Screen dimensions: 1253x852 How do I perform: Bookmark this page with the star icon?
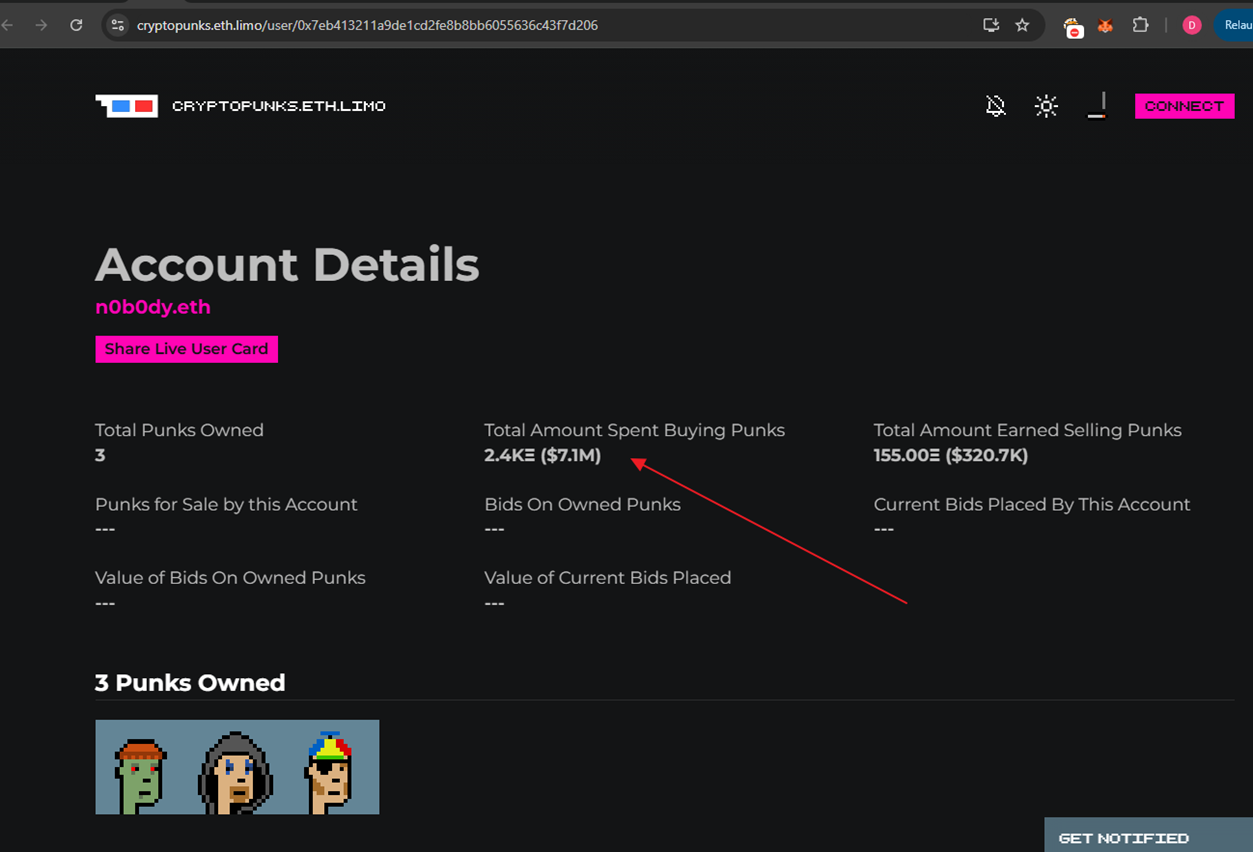pyautogui.click(x=1022, y=26)
